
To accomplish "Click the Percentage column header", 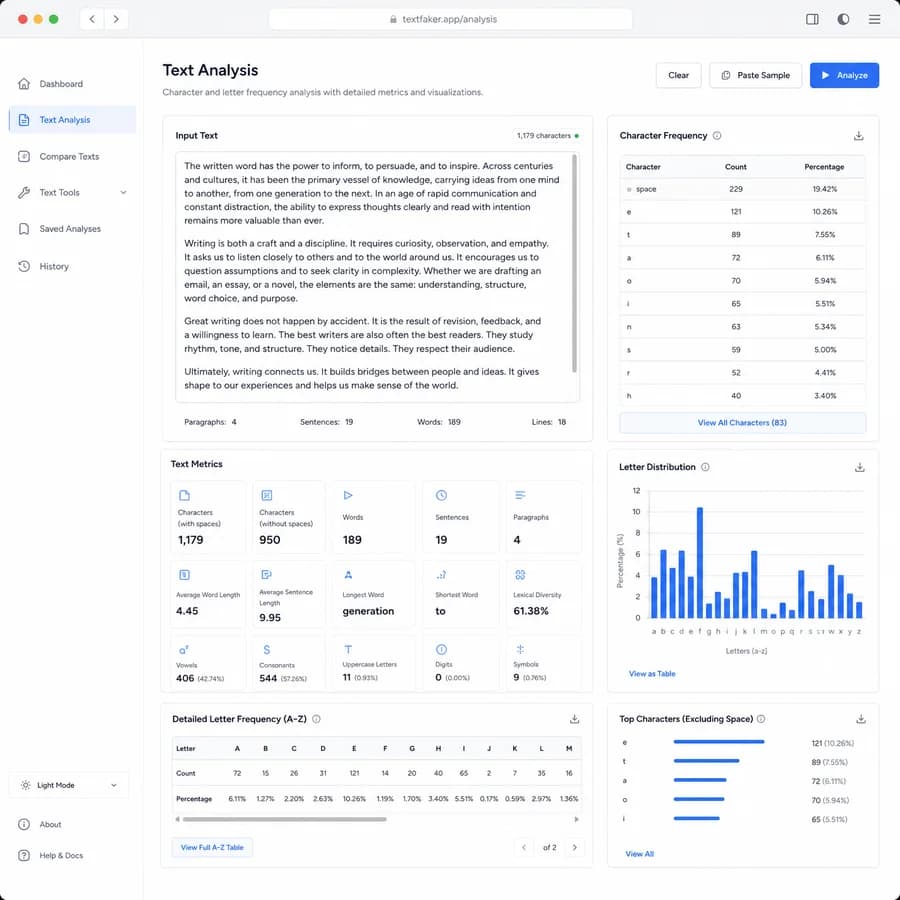I will 824,166.
